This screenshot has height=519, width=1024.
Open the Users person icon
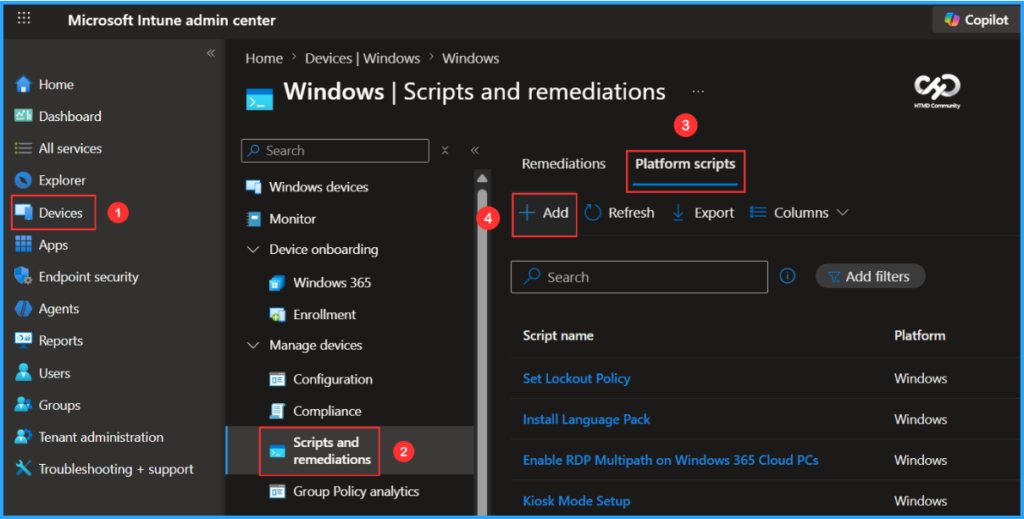pos(24,373)
